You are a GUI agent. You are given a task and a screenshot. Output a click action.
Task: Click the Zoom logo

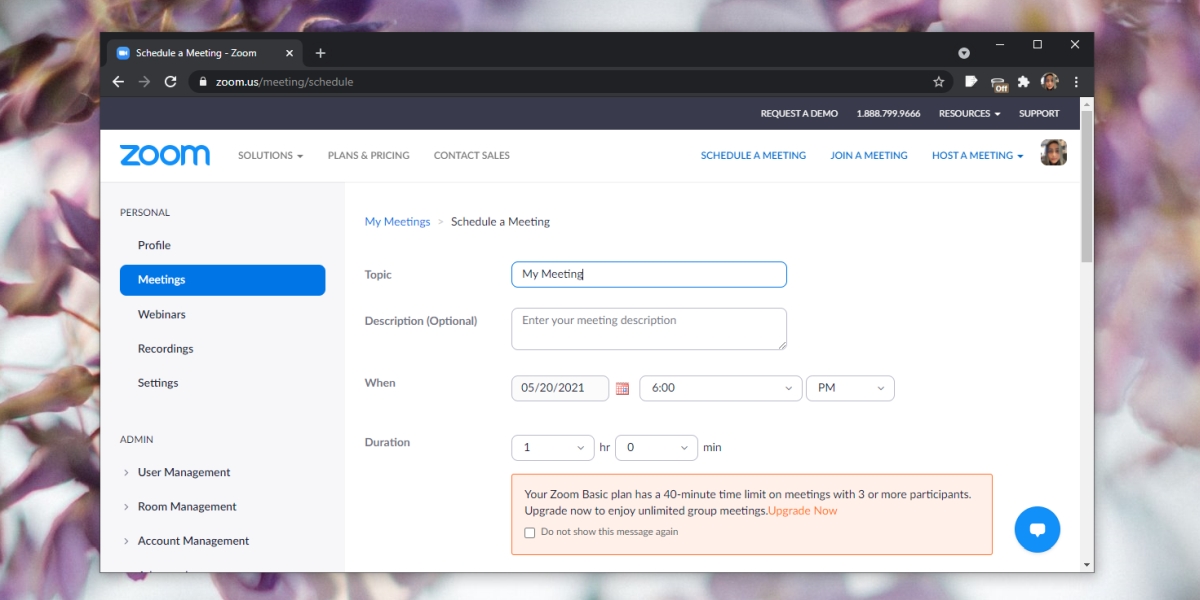165,155
